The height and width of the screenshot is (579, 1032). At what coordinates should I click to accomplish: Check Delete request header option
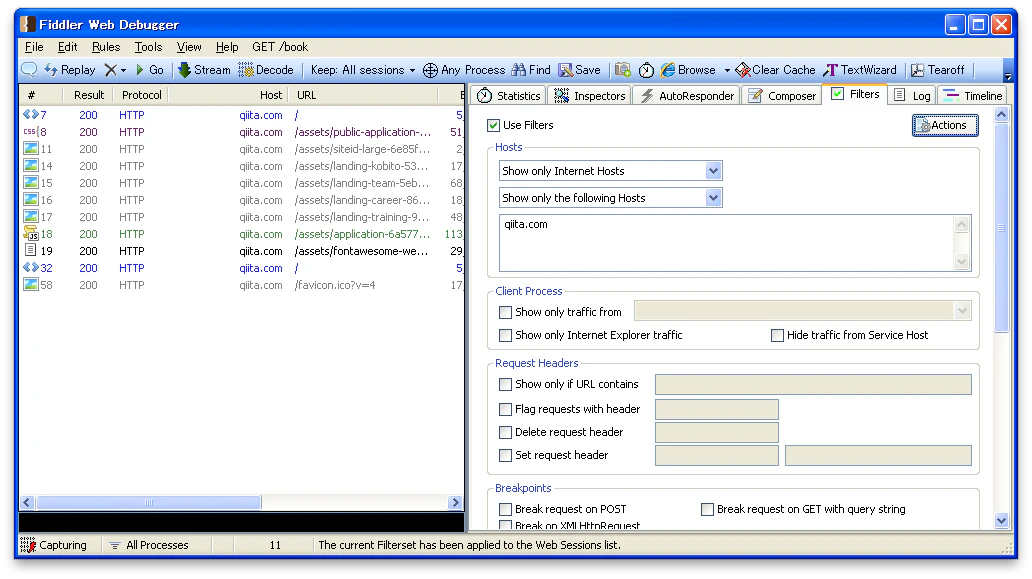[505, 432]
